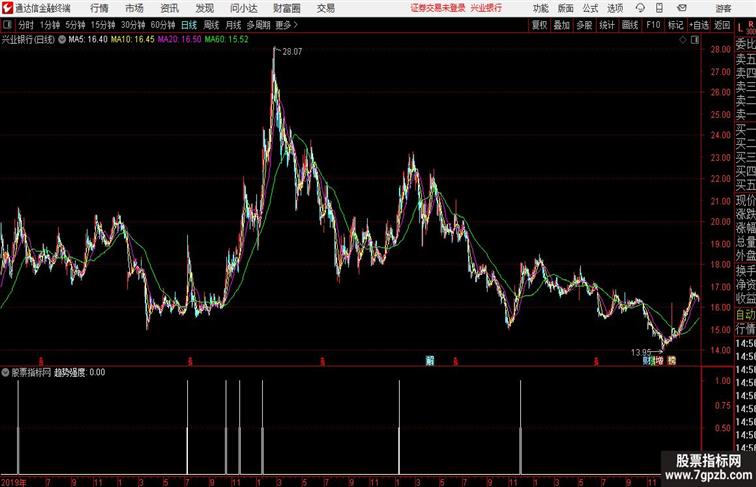This screenshot has width=756, height=487.
Task: Switch to 30分钟 chart period
Action: coord(133,25)
